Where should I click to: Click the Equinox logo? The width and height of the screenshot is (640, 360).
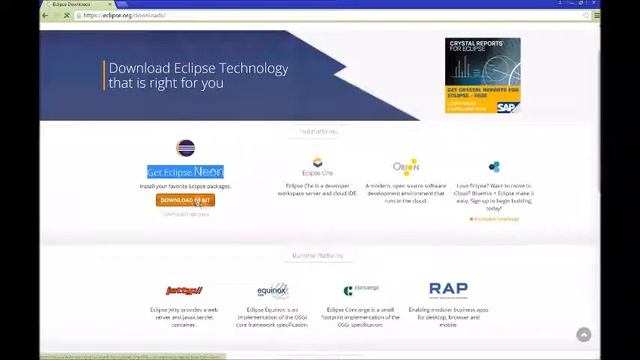pyautogui.click(x=273, y=291)
